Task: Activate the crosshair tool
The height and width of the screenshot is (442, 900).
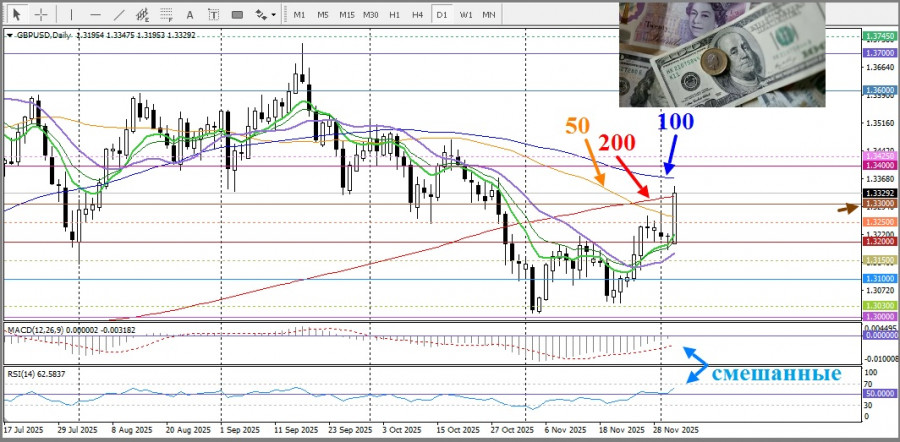Action: (x=41, y=15)
